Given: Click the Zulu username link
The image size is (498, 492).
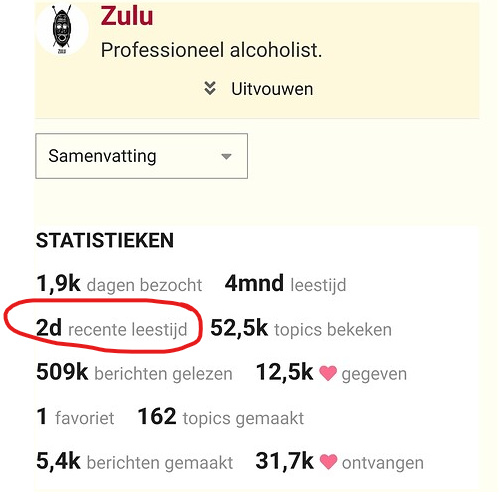Looking at the screenshot, I should click(127, 16).
